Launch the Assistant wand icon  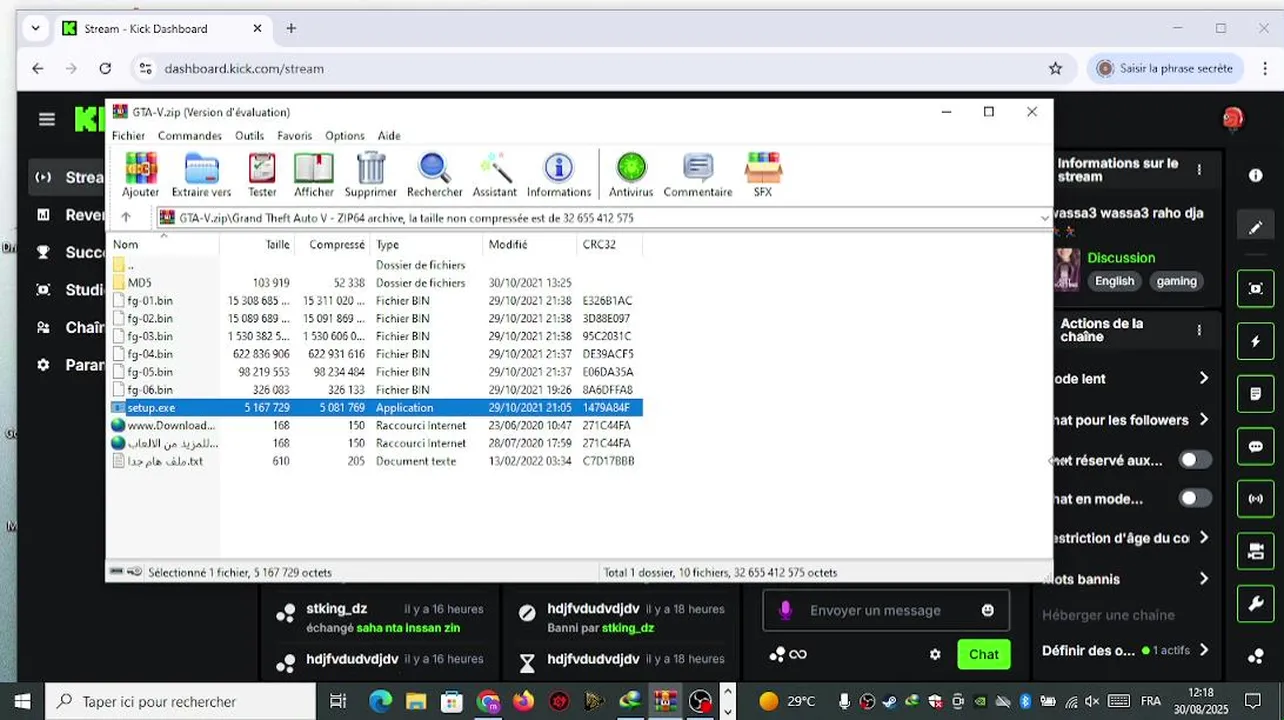tap(495, 174)
